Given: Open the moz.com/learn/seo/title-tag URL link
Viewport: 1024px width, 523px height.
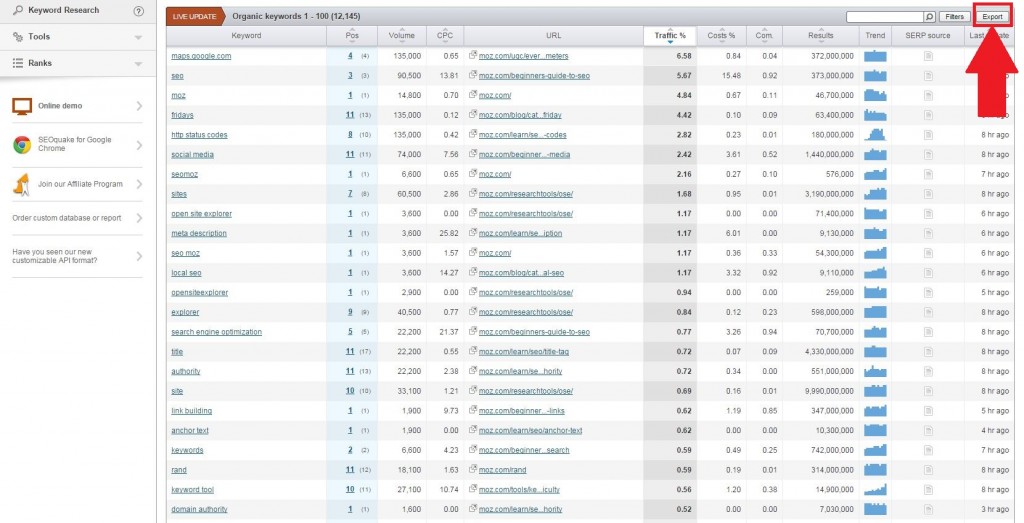Looking at the screenshot, I should (x=524, y=351).
